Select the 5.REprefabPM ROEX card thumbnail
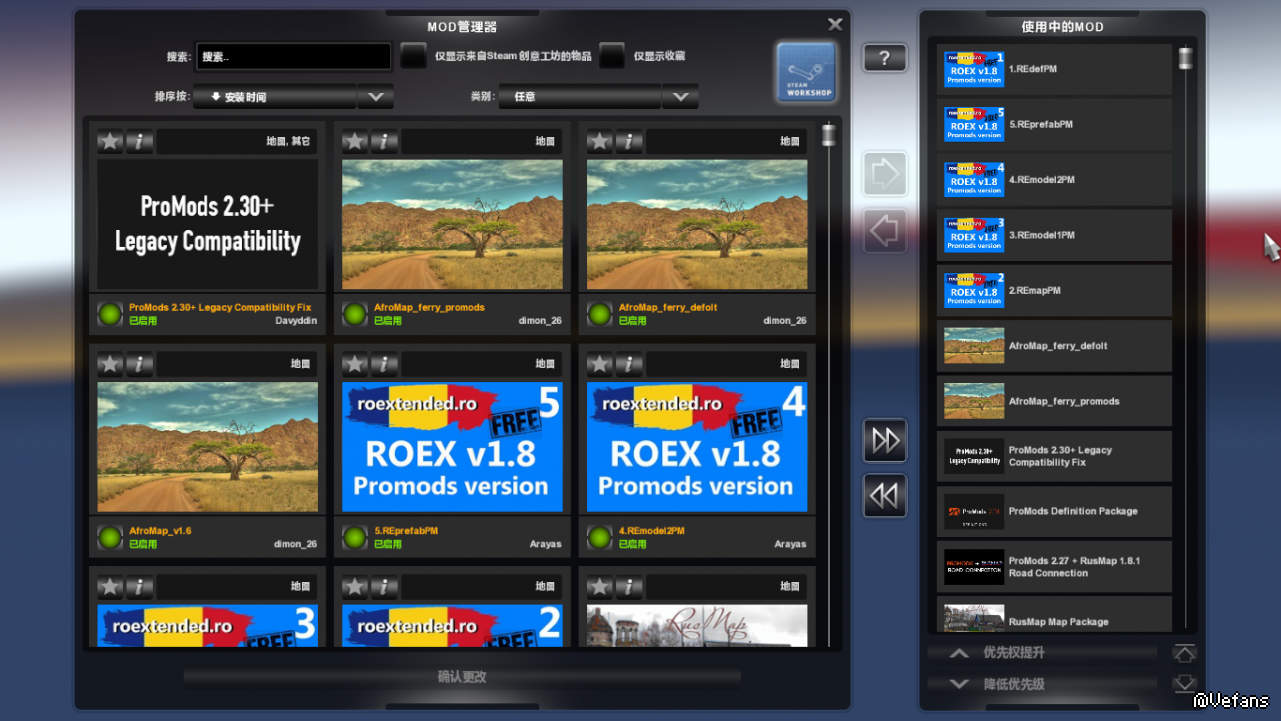Viewport: 1281px width, 721px height. point(452,447)
